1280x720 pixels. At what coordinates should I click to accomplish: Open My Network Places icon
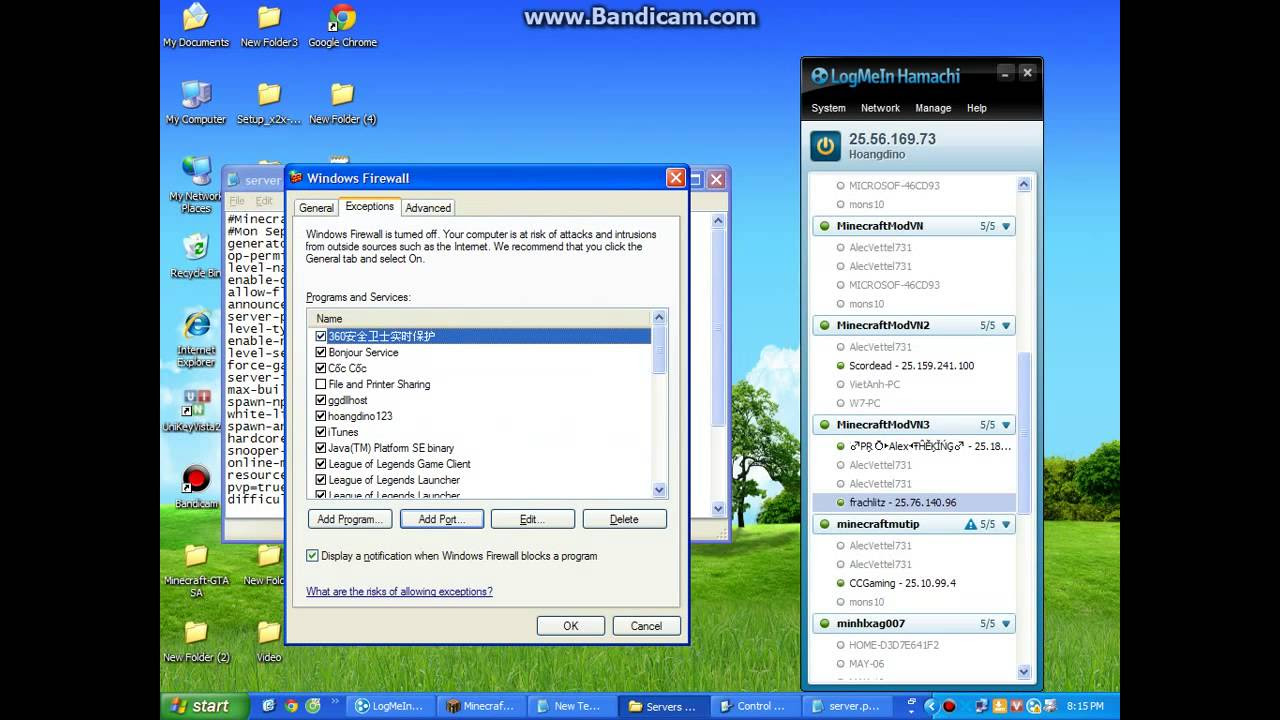pos(196,184)
